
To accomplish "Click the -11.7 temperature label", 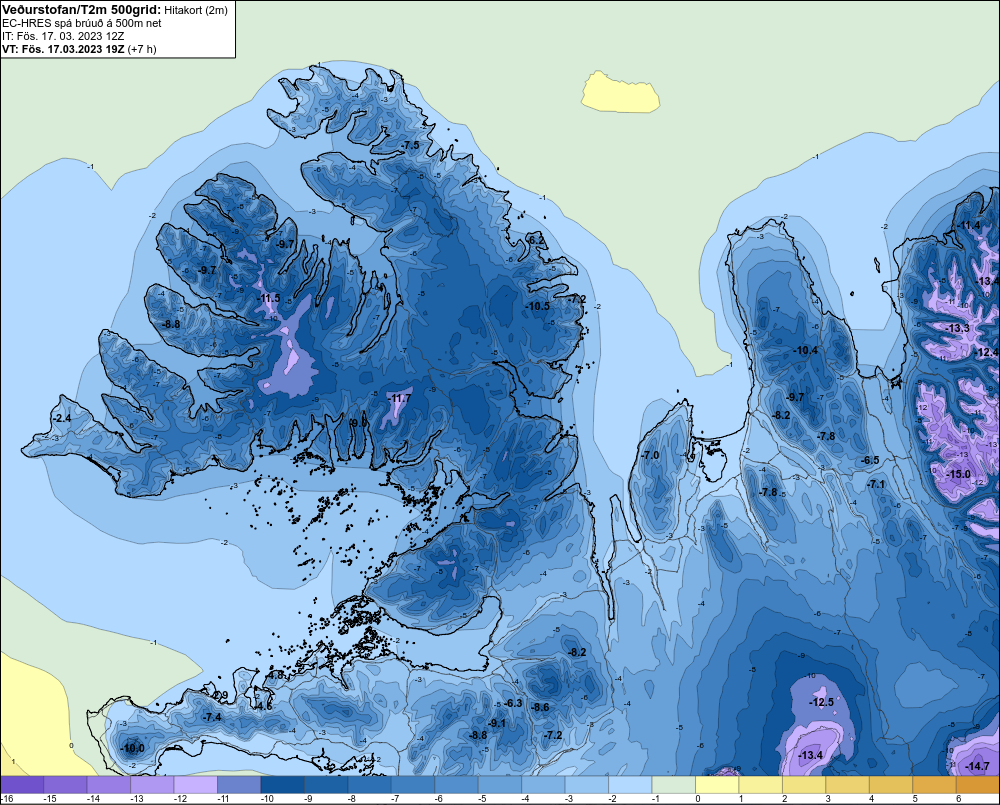I will (x=399, y=399).
